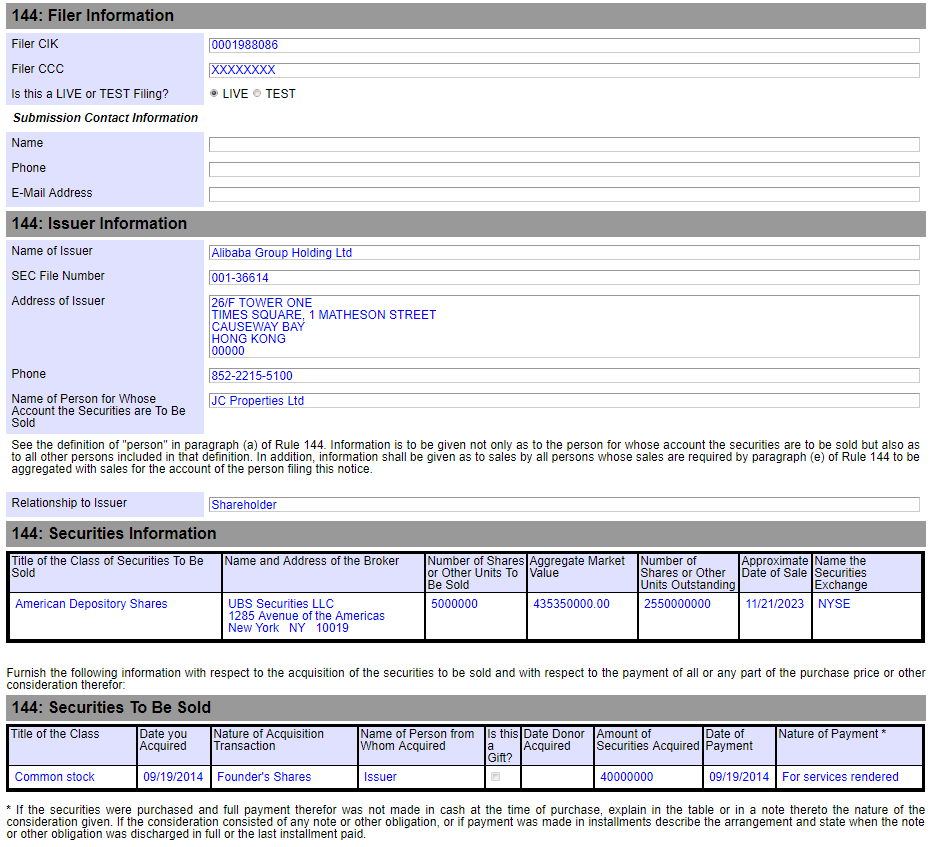Viewport: 930px width, 847px height.
Task: Click the '144: Filer Information' section header
Action: point(466,16)
